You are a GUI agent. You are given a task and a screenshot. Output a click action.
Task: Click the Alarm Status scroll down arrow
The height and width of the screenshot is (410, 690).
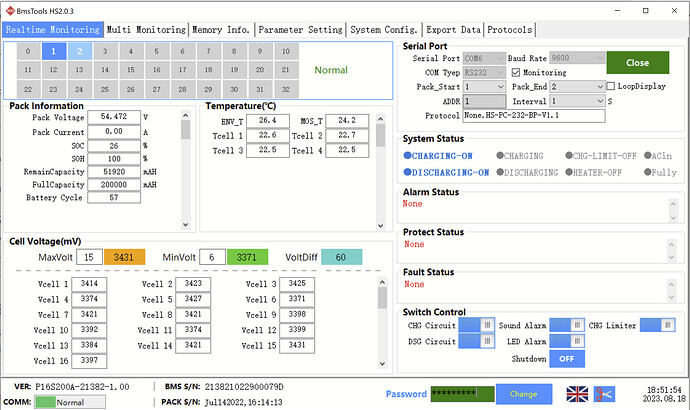tap(673, 218)
